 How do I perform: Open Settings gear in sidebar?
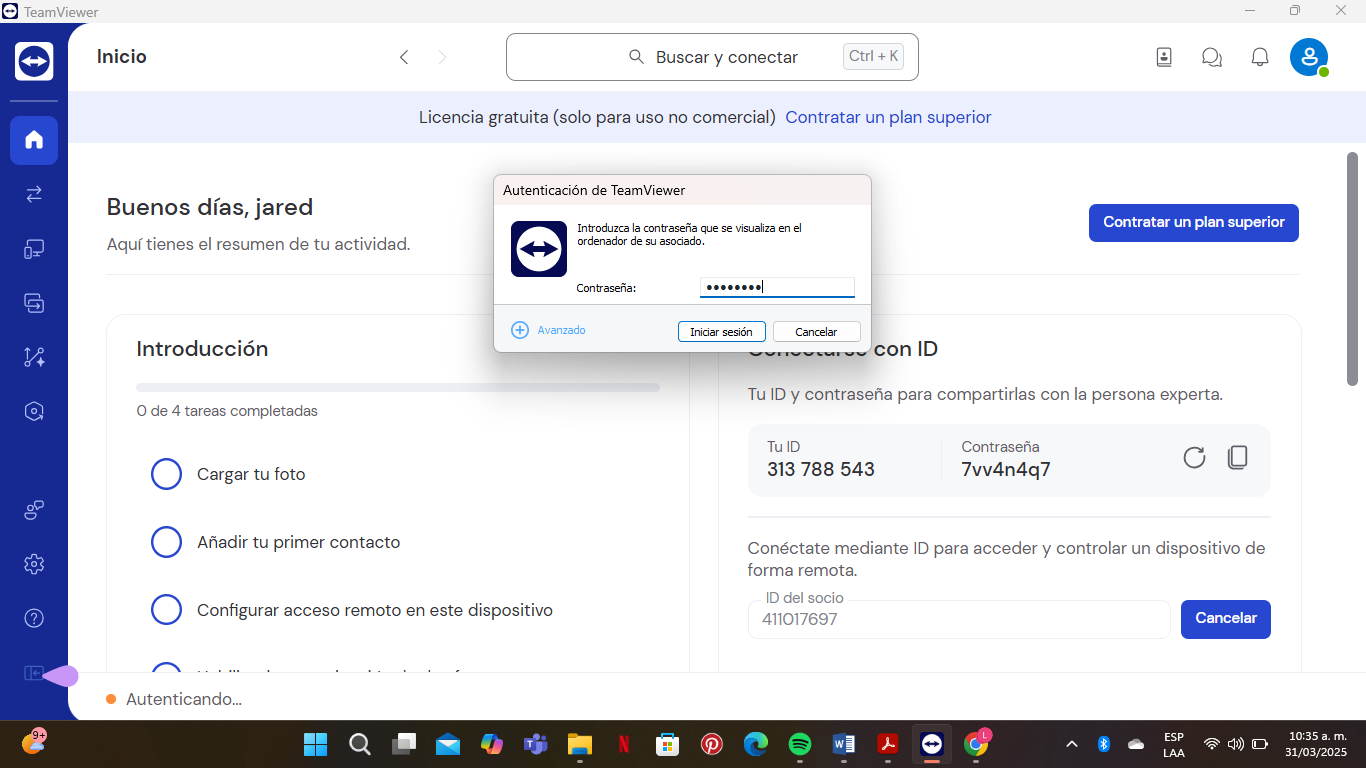34,564
